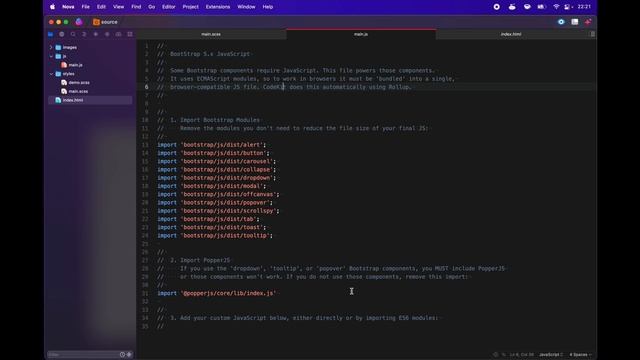
Task: Click the import 'bootstrap/js/dist/toast' line
Action: [212, 228]
